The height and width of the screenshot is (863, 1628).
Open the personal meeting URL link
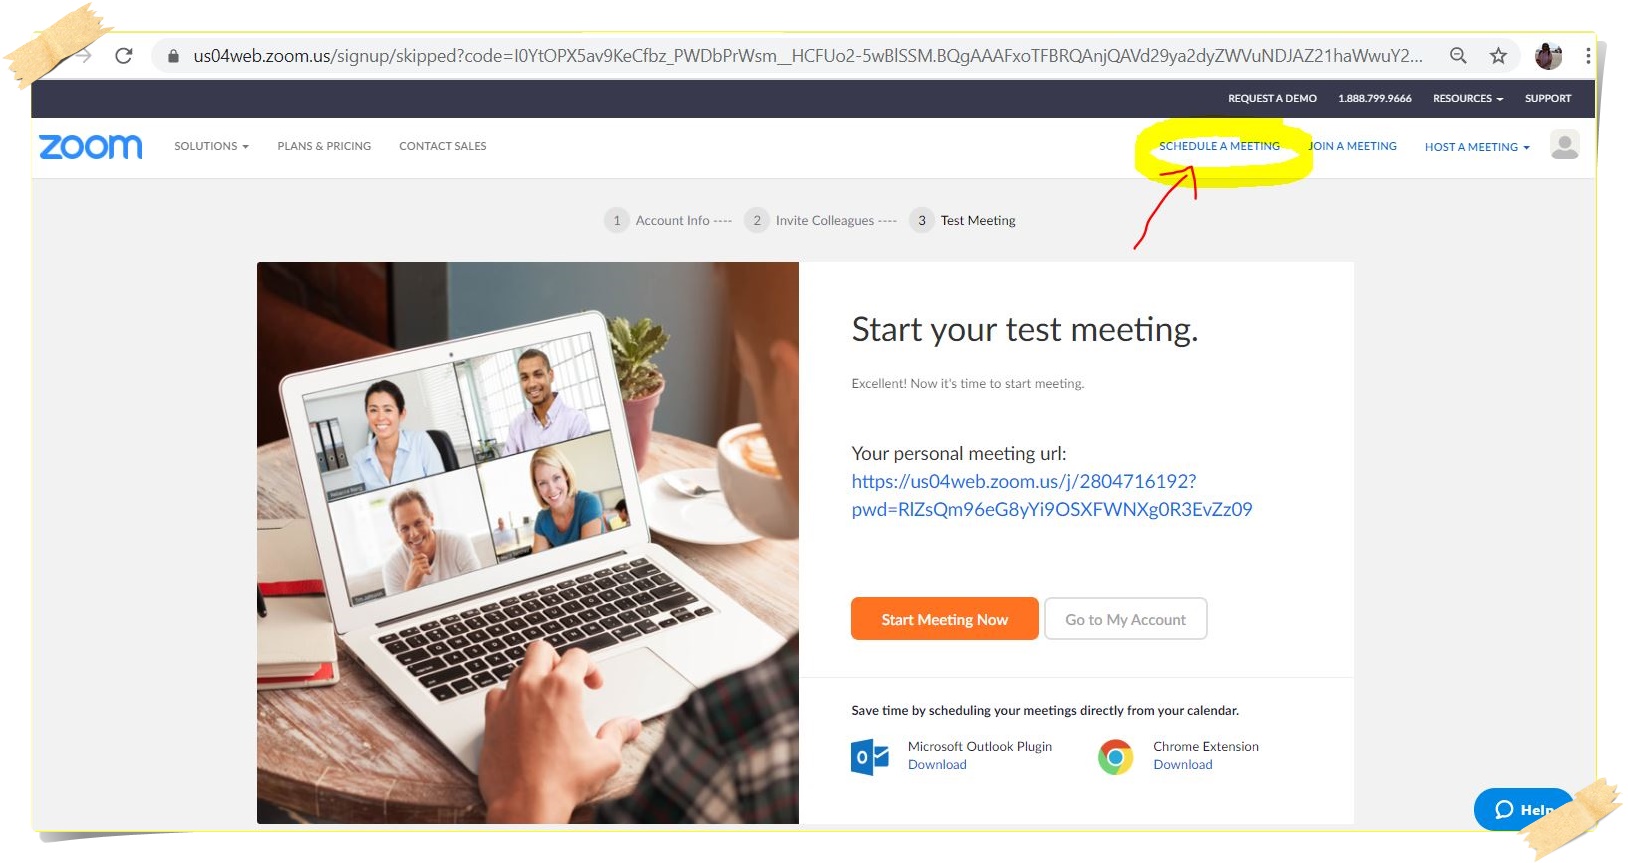point(1051,495)
